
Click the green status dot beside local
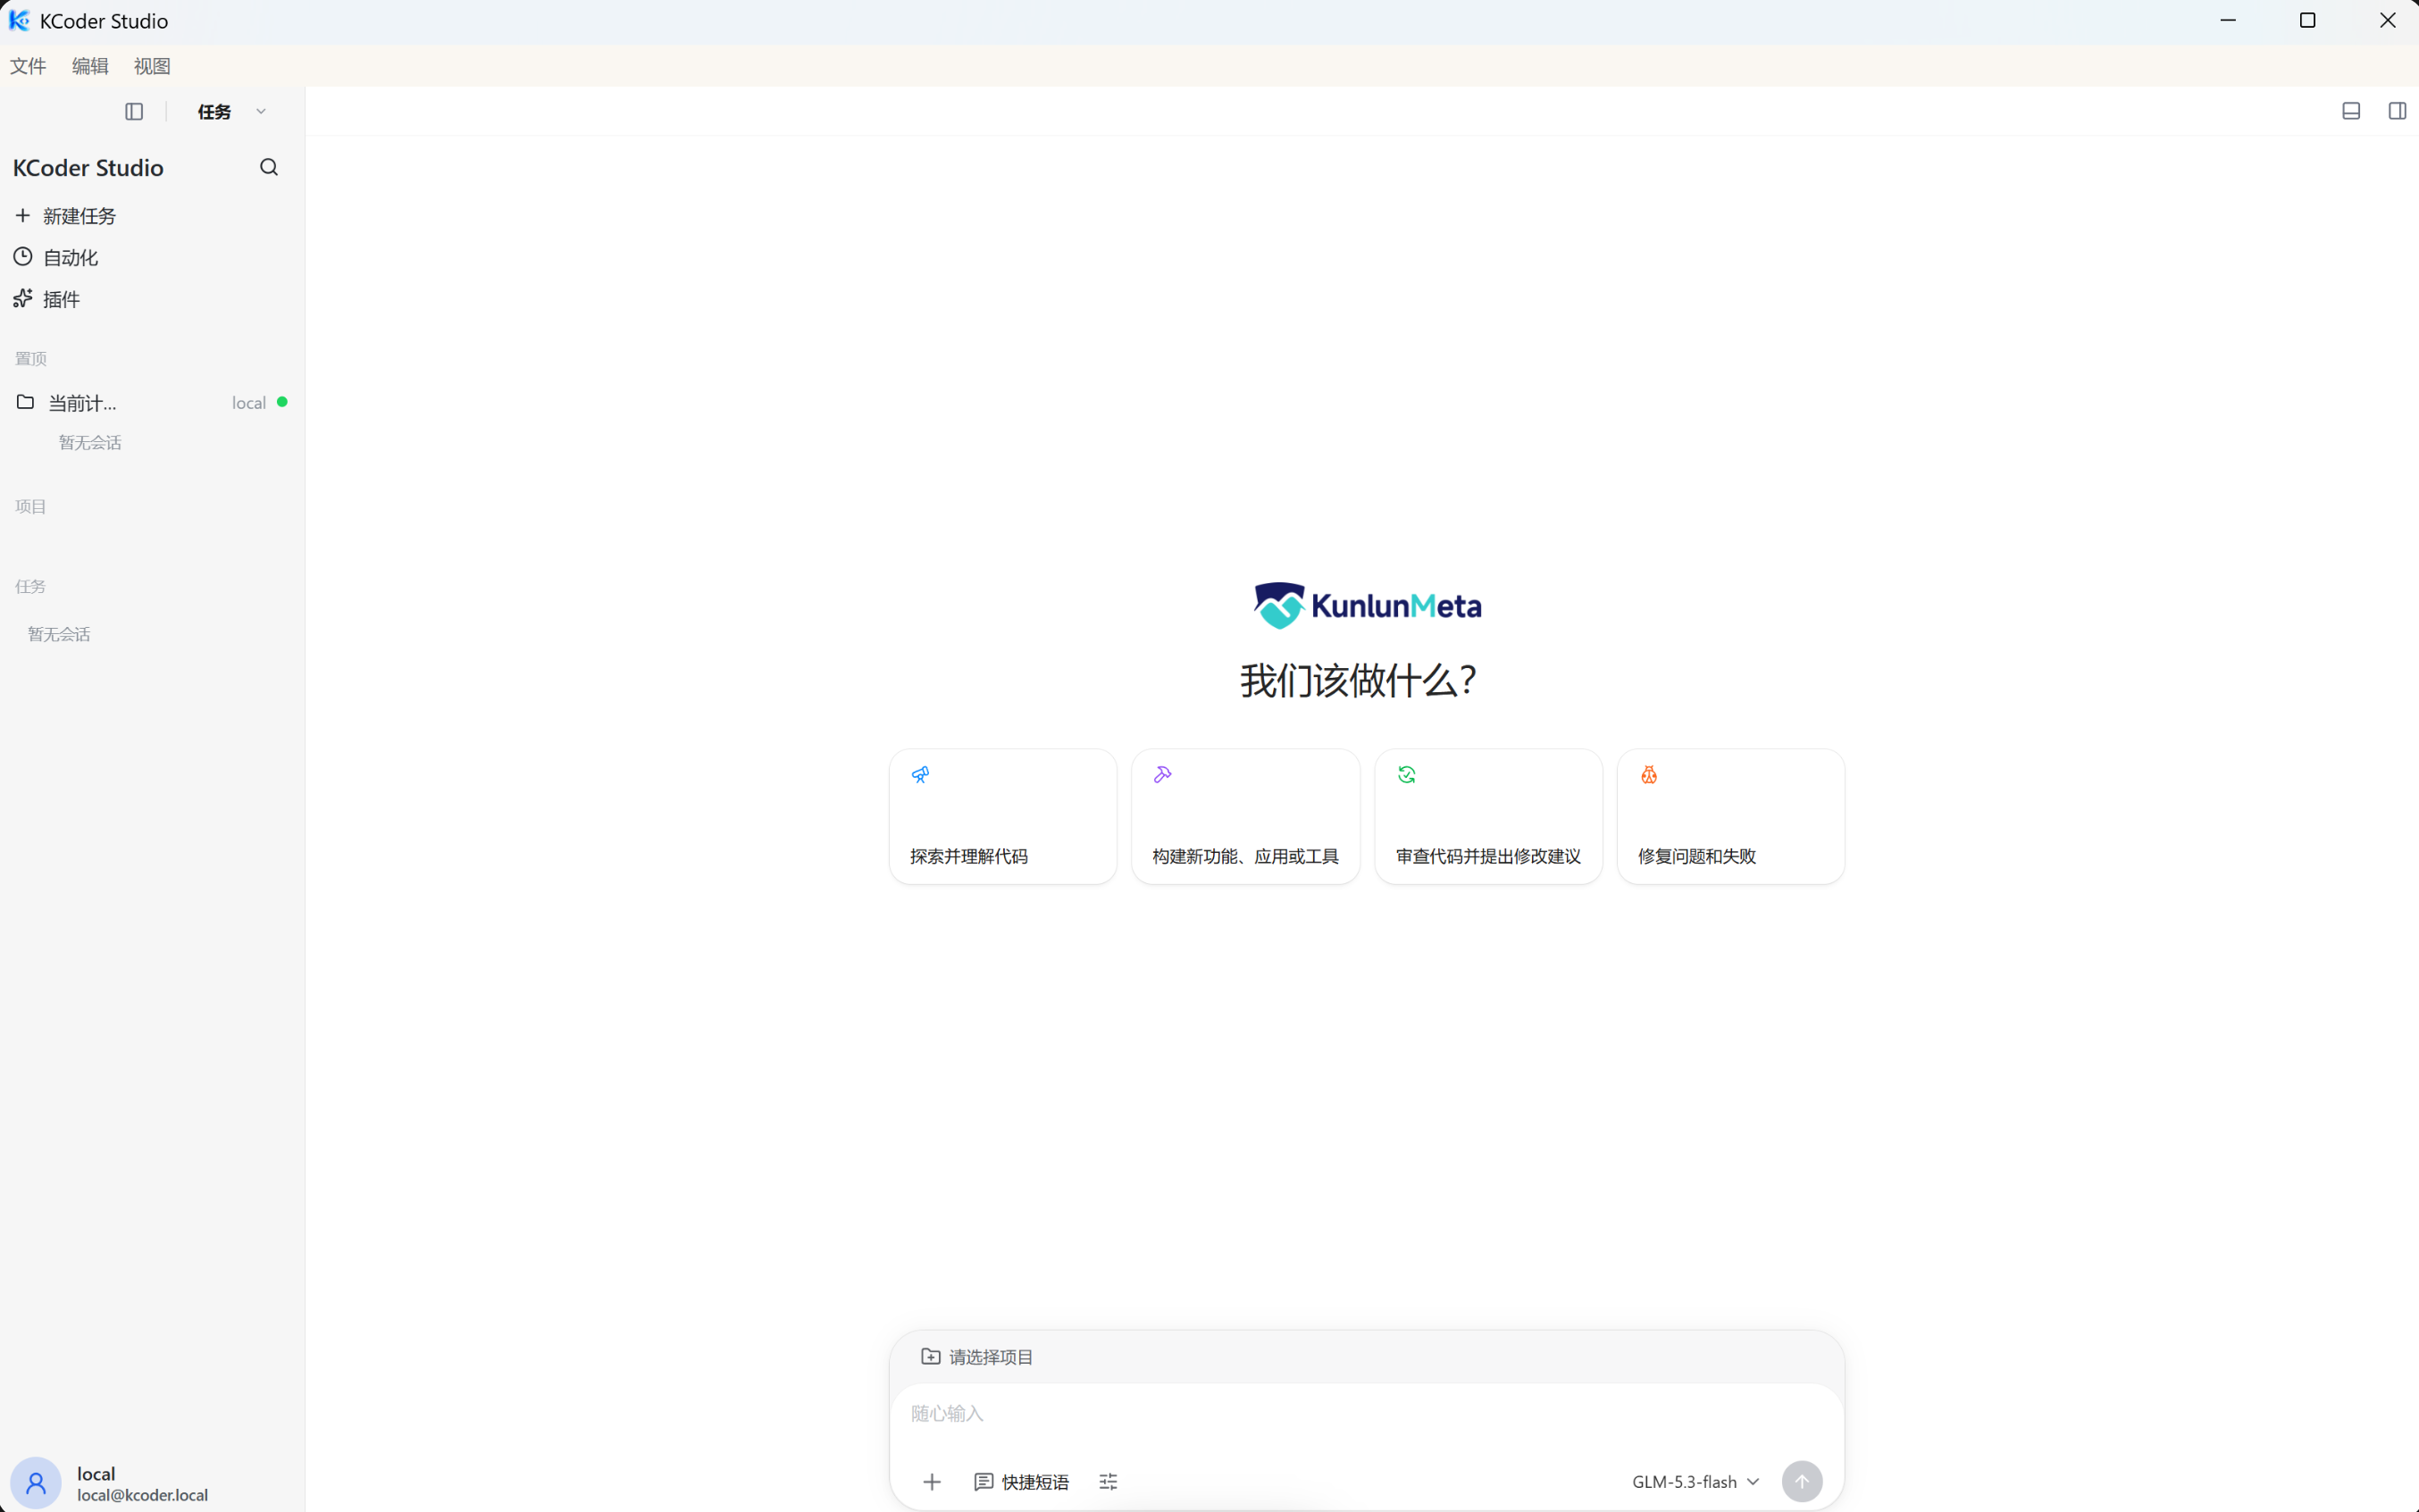click(x=282, y=402)
